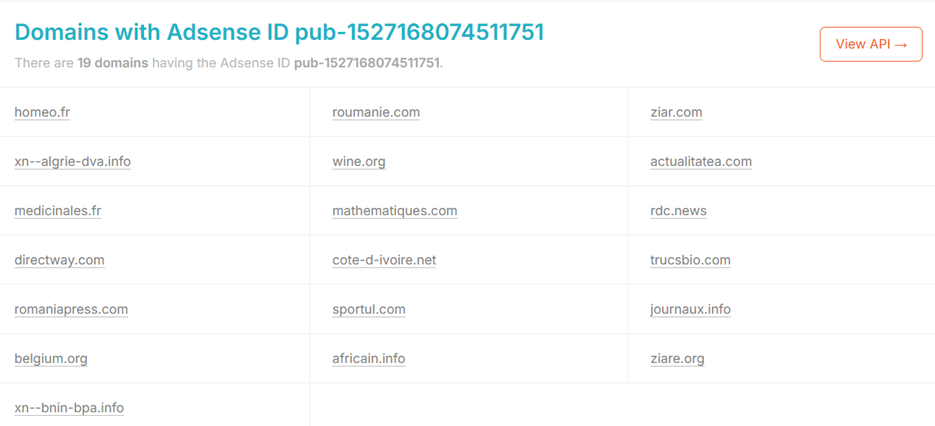Open the roumanie.com domain link

coord(376,112)
